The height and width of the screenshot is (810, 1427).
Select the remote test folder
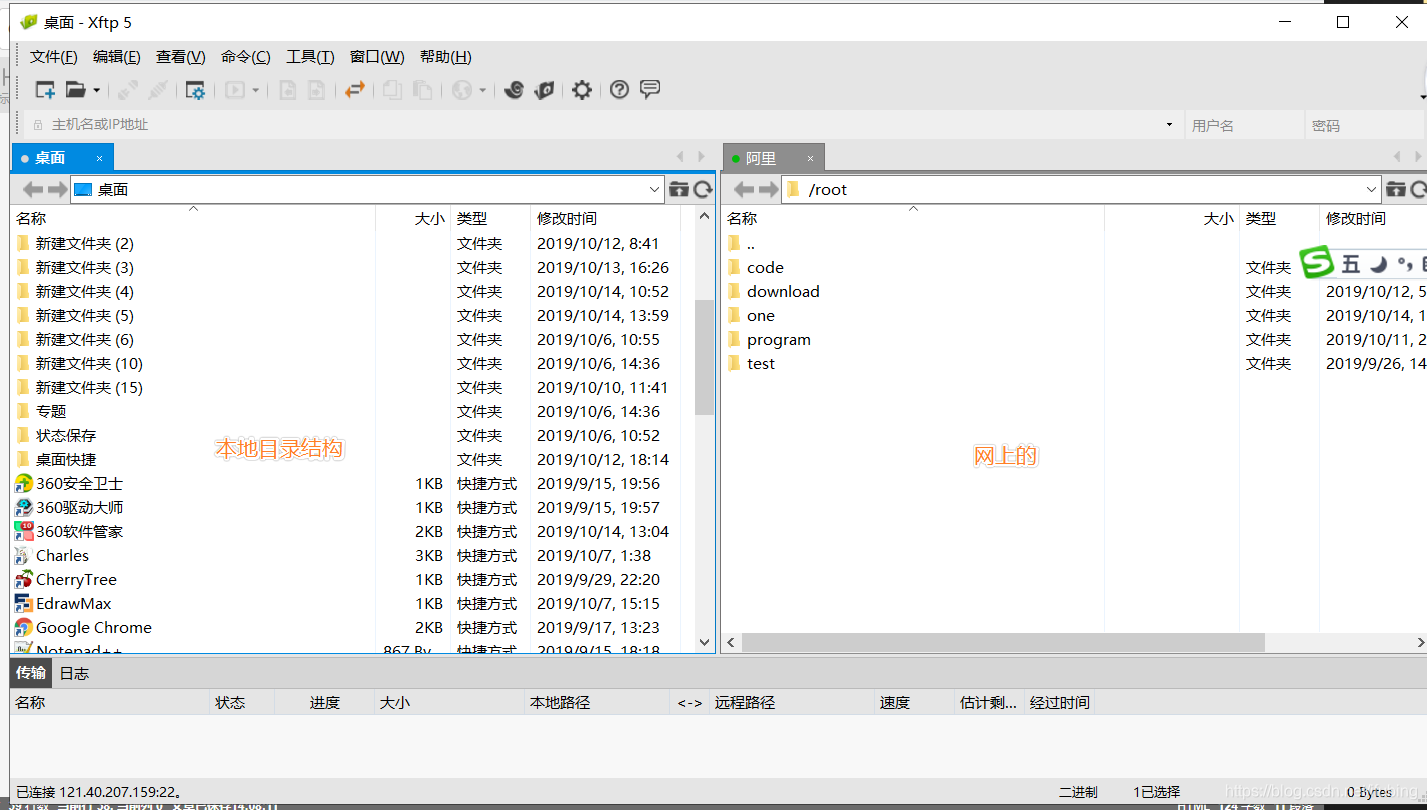point(761,363)
